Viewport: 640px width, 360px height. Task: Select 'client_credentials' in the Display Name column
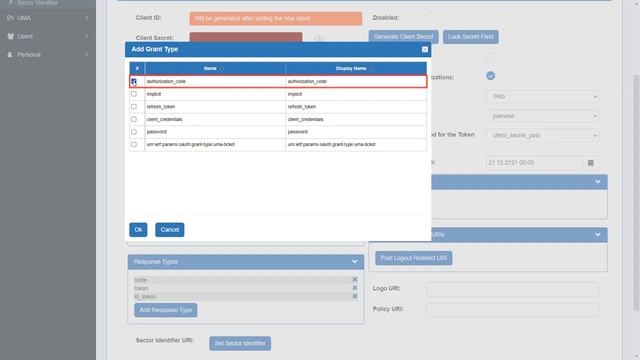coord(305,120)
